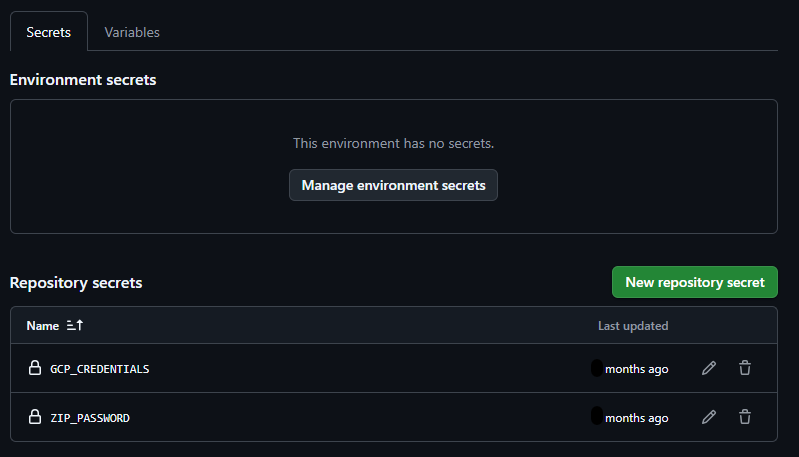
Task: Click the 'This environment has no secrets' message
Action: point(393,144)
